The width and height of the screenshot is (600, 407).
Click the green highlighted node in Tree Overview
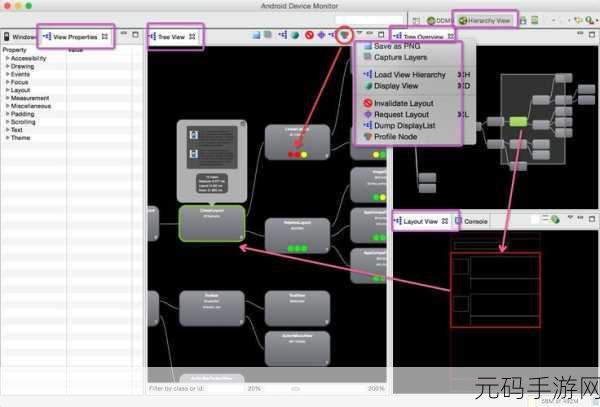coord(518,122)
